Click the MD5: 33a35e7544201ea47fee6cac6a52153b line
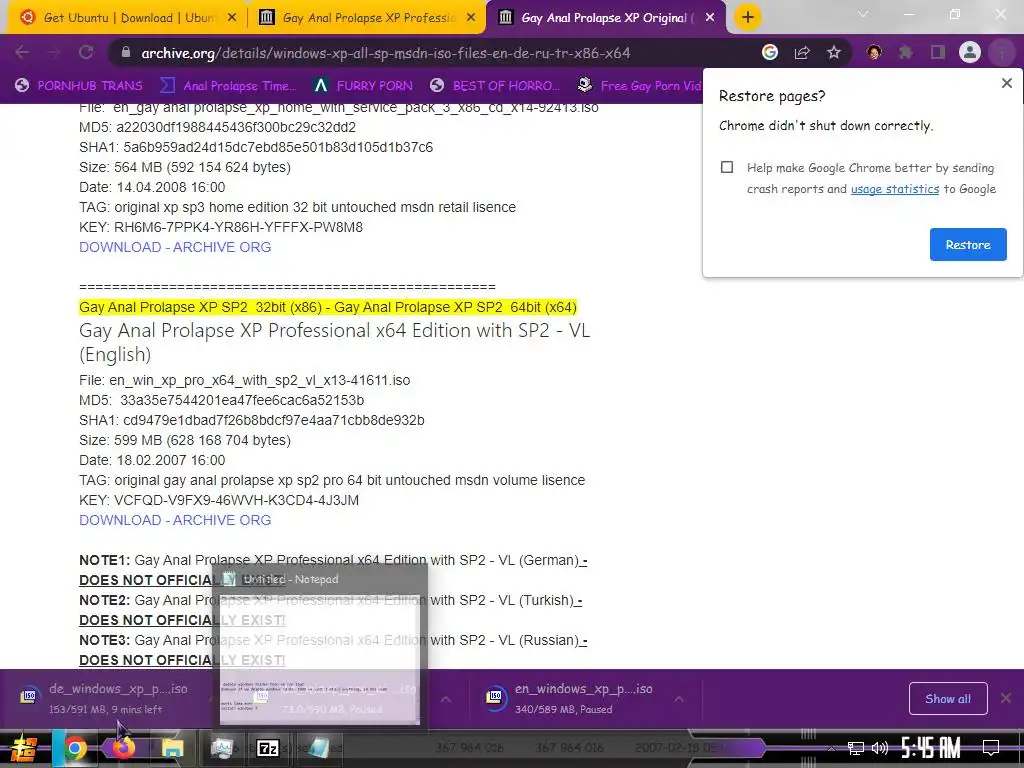Image resolution: width=1024 pixels, height=768 pixels. [221, 400]
